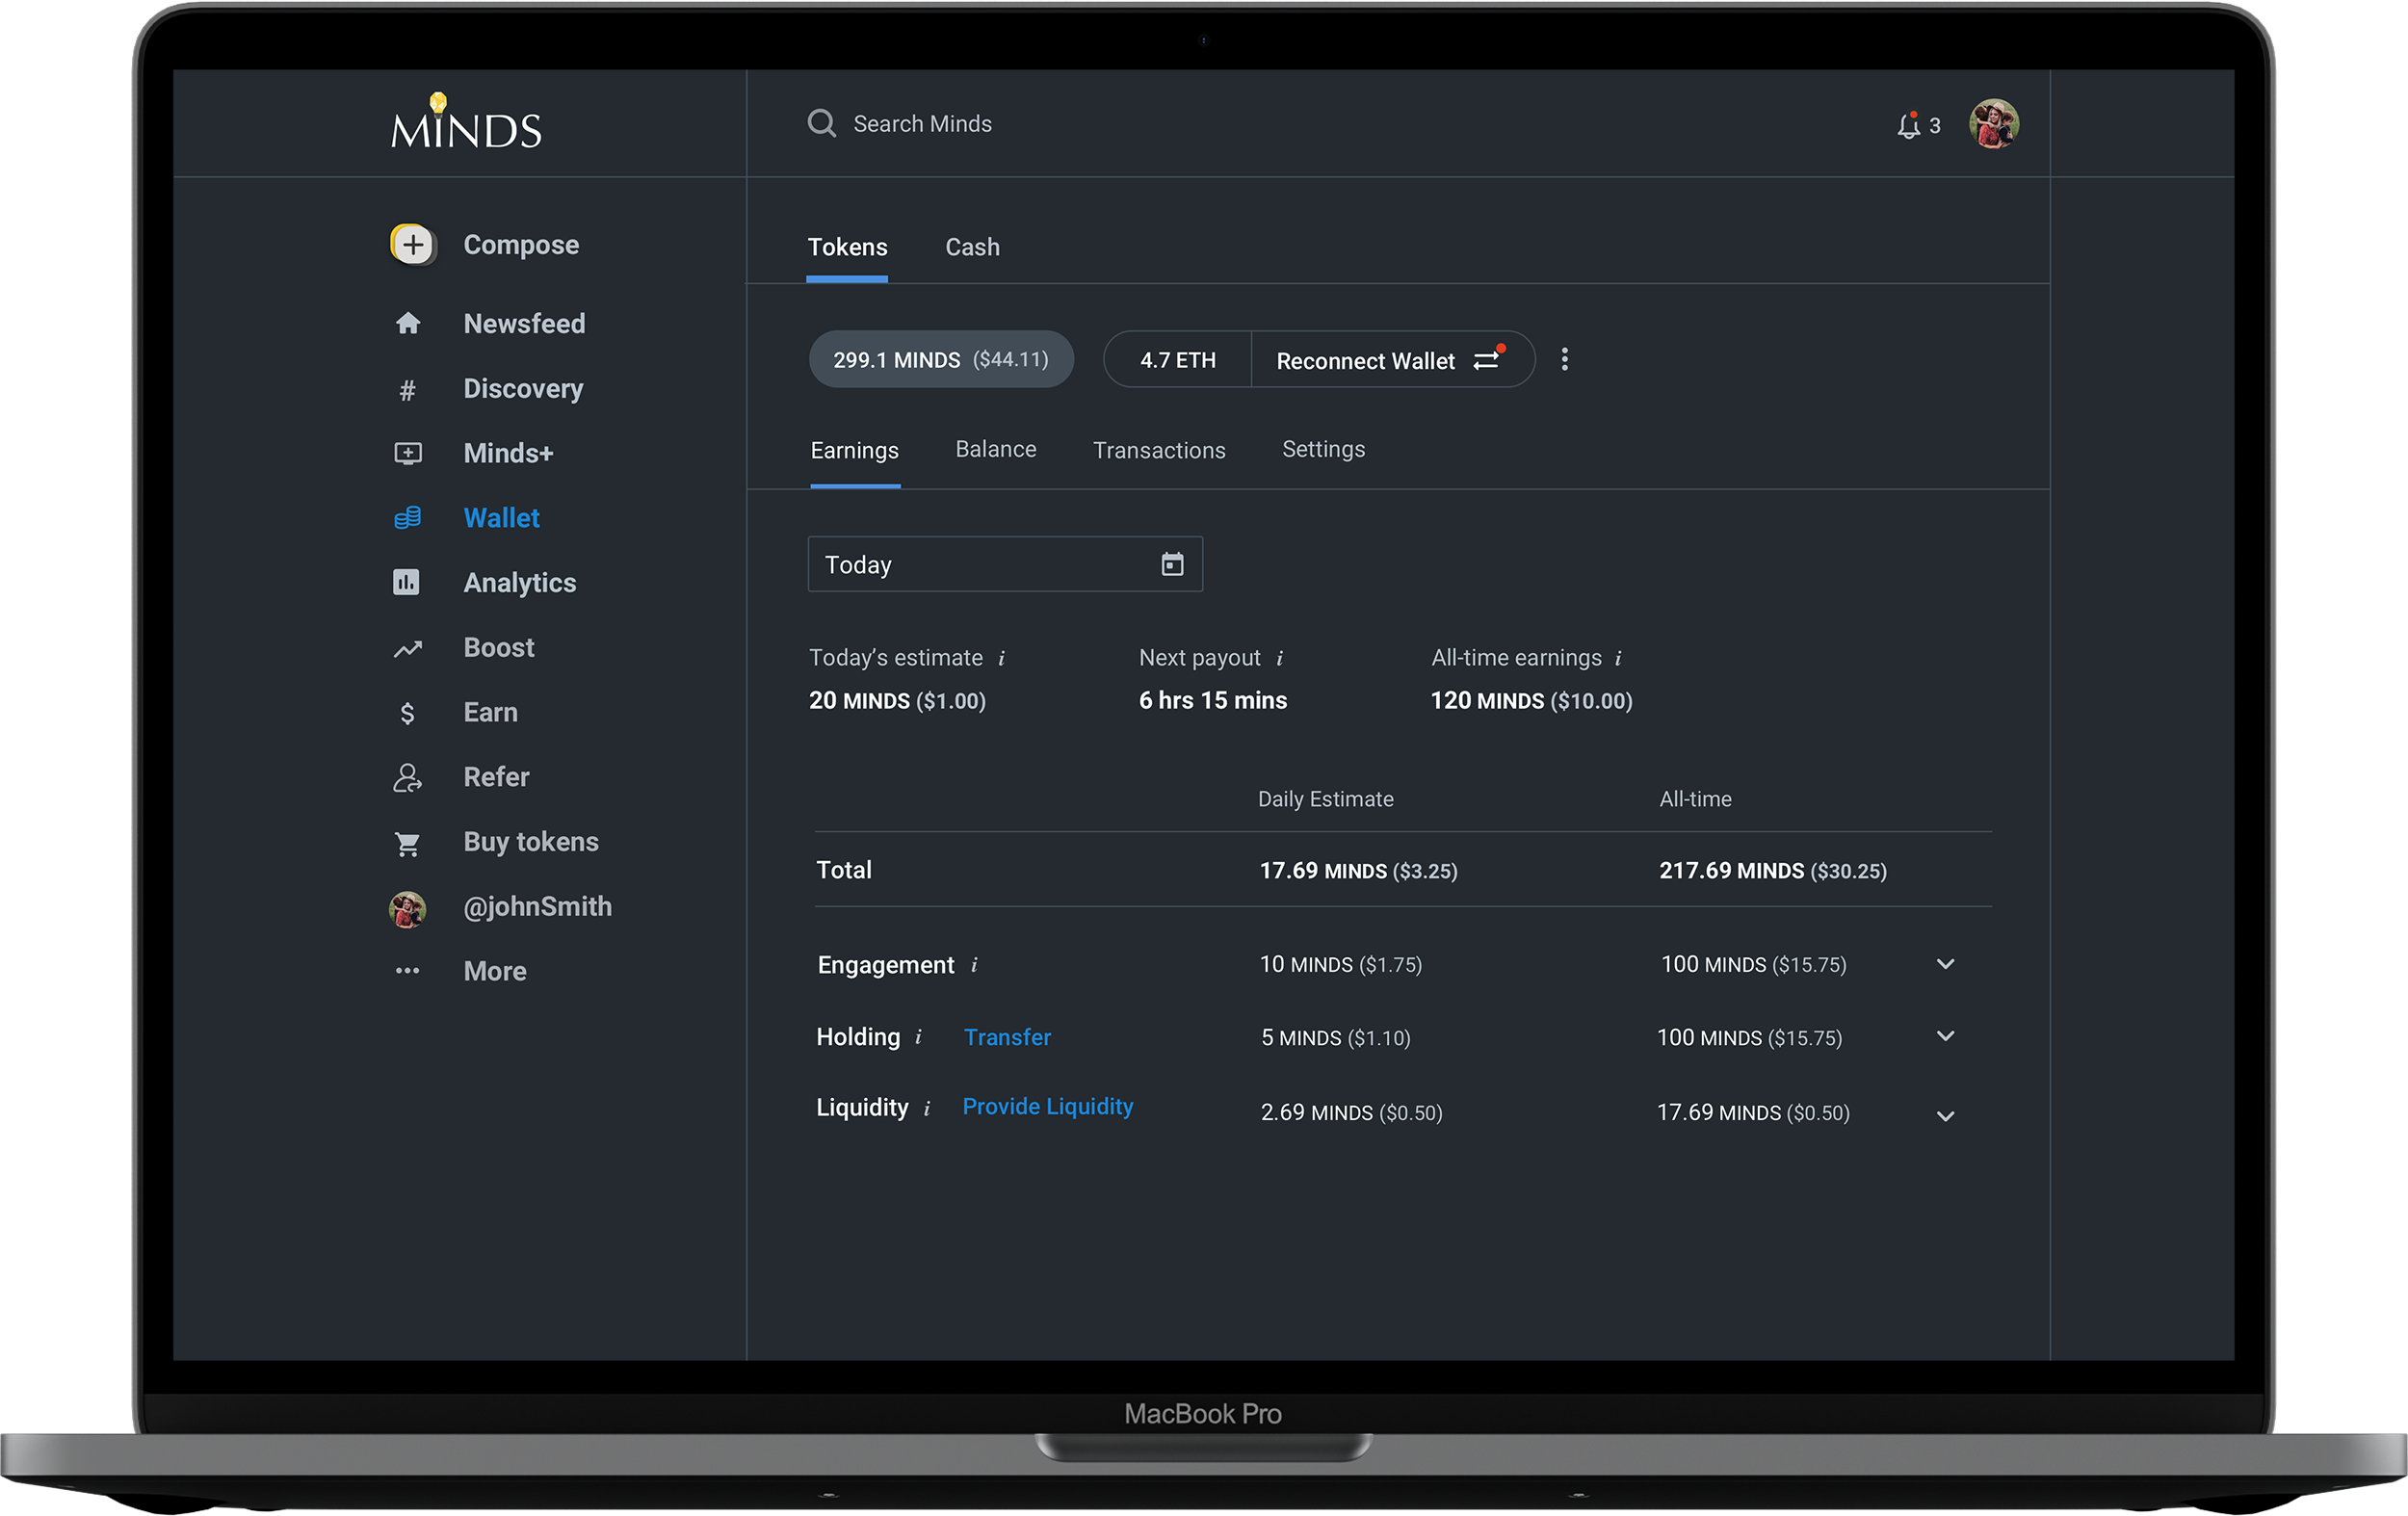Expand the Engagement earnings row
This screenshot has width=2408, height=1516.
(1945, 965)
